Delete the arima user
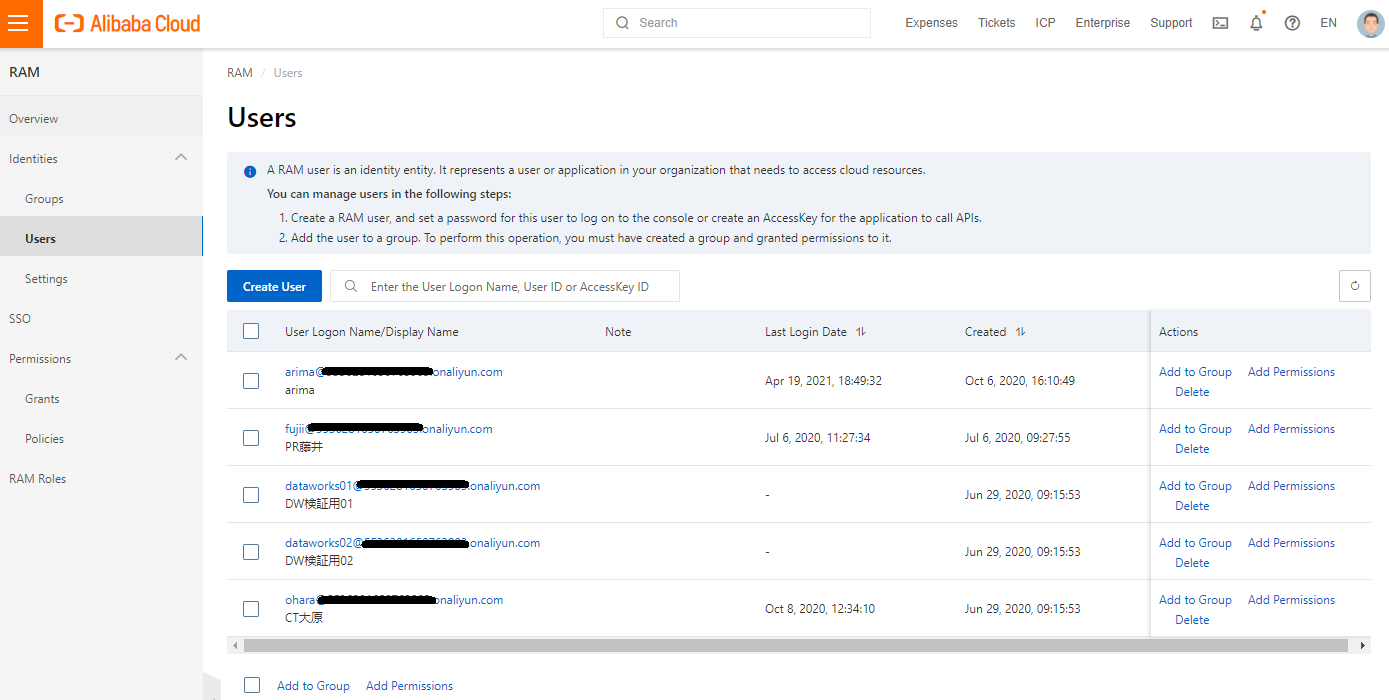 coord(1192,392)
